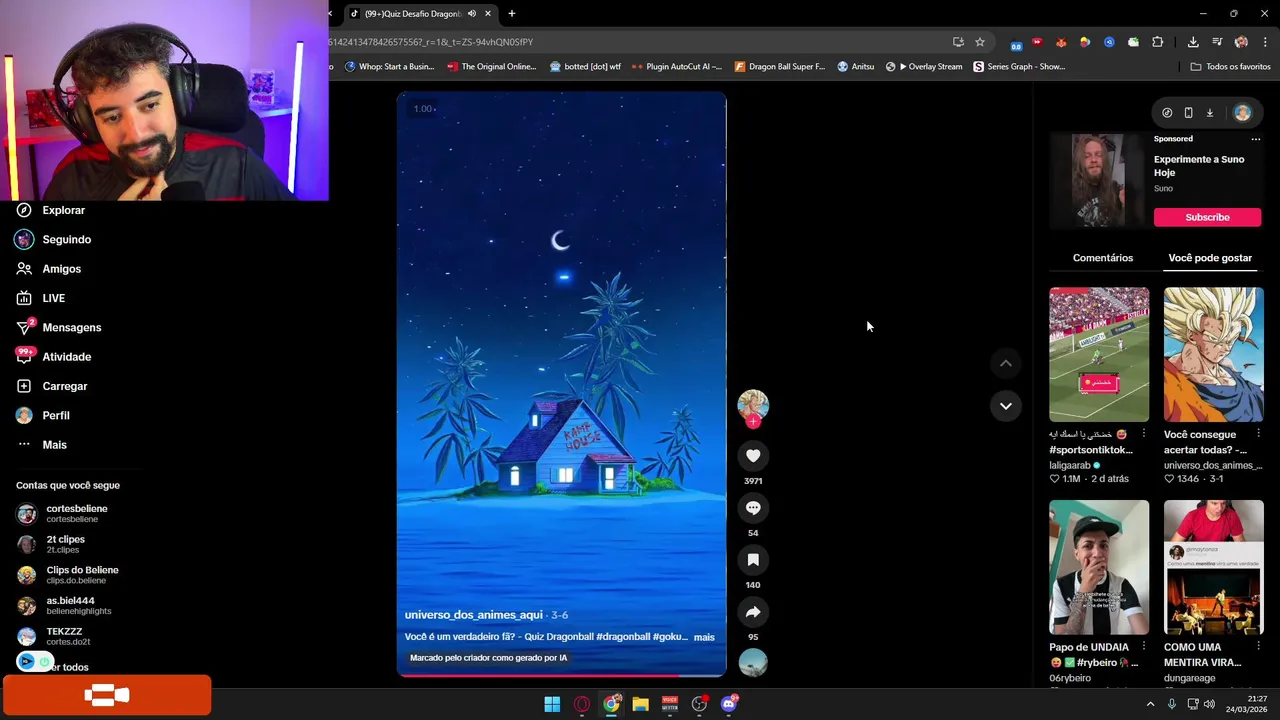Open the Suno sponsored video thumbnail
This screenshot has height=720, width=1280.
1097,181
